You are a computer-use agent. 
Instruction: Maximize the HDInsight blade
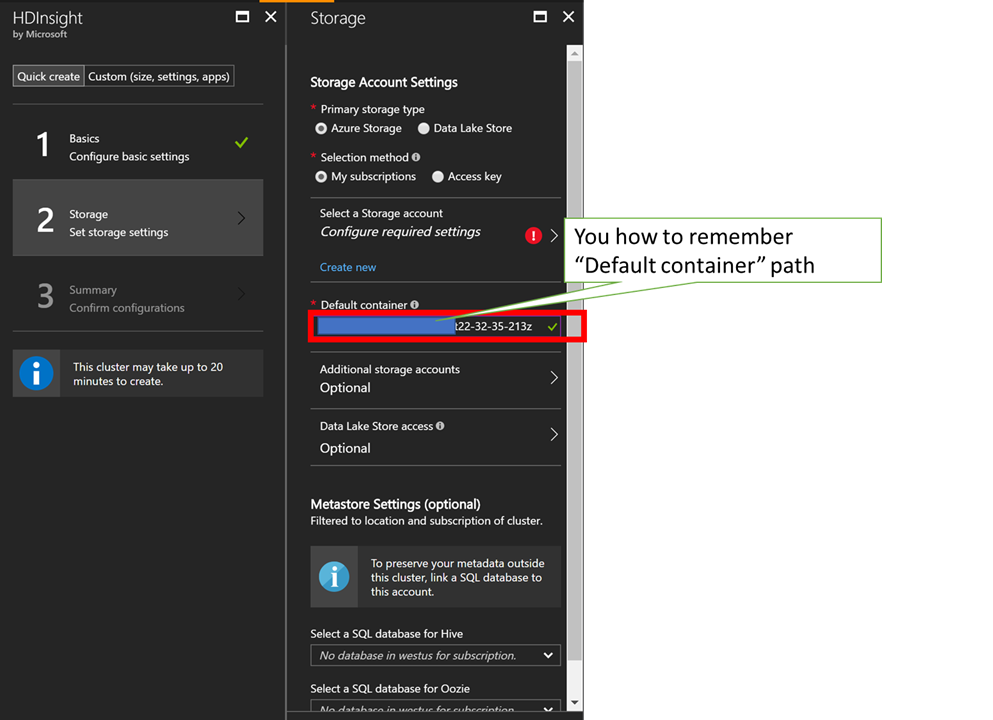(x=242, y=17)
